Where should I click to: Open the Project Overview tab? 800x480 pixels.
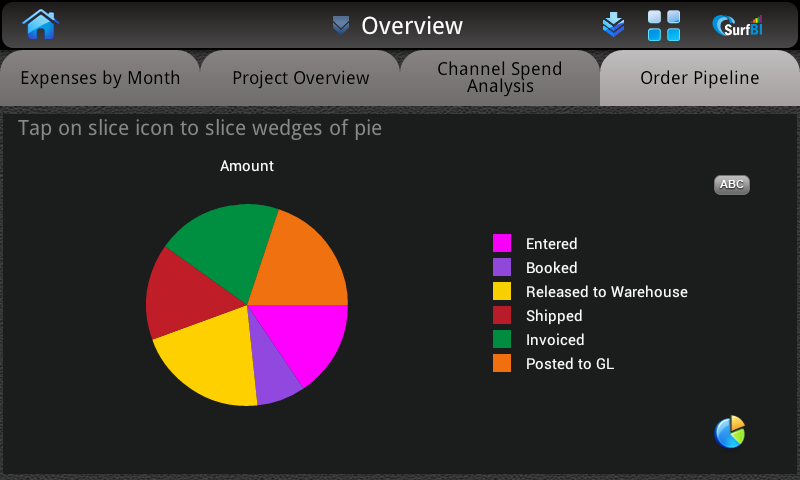point(301,78)
